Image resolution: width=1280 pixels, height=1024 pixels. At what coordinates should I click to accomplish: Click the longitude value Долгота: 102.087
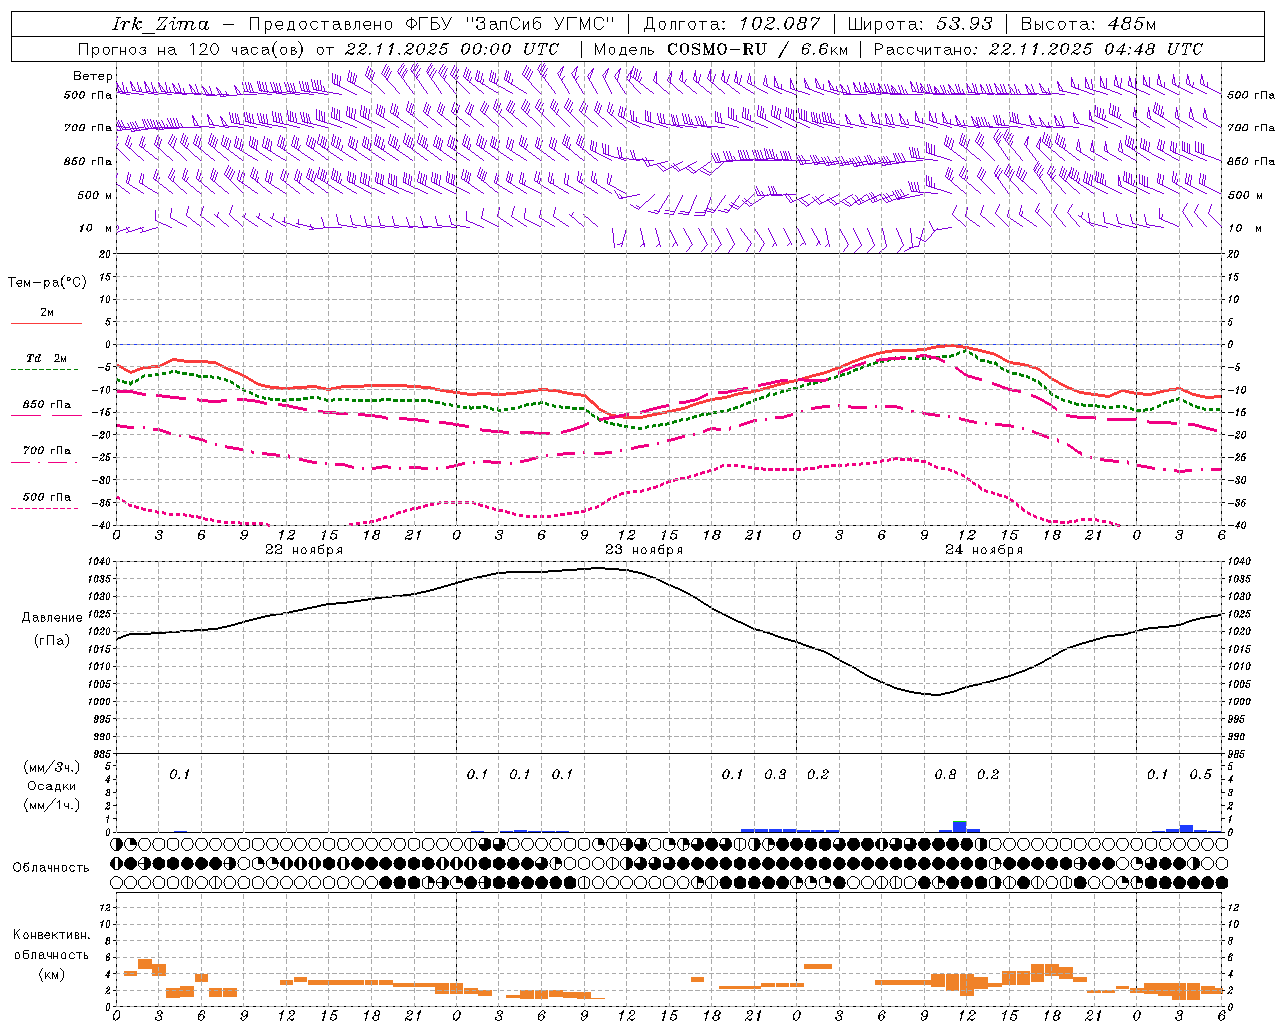(732, 24)
